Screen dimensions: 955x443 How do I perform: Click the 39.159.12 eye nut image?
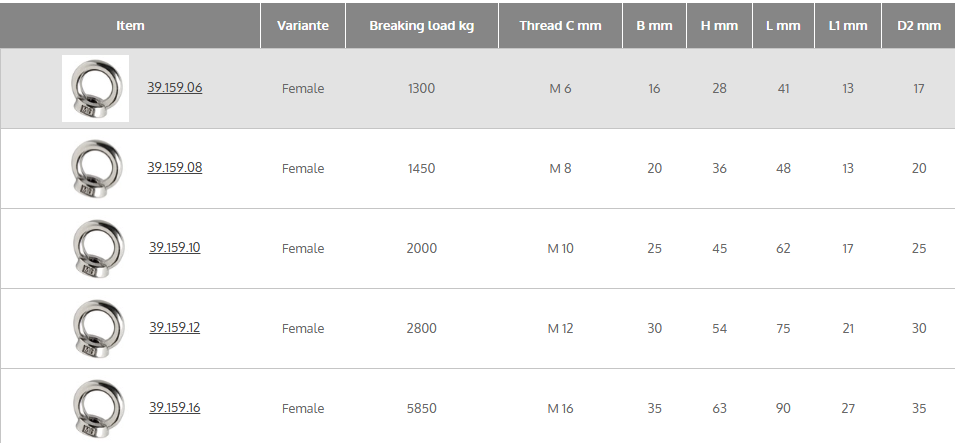pyautogui.click(x=95, y=329)
